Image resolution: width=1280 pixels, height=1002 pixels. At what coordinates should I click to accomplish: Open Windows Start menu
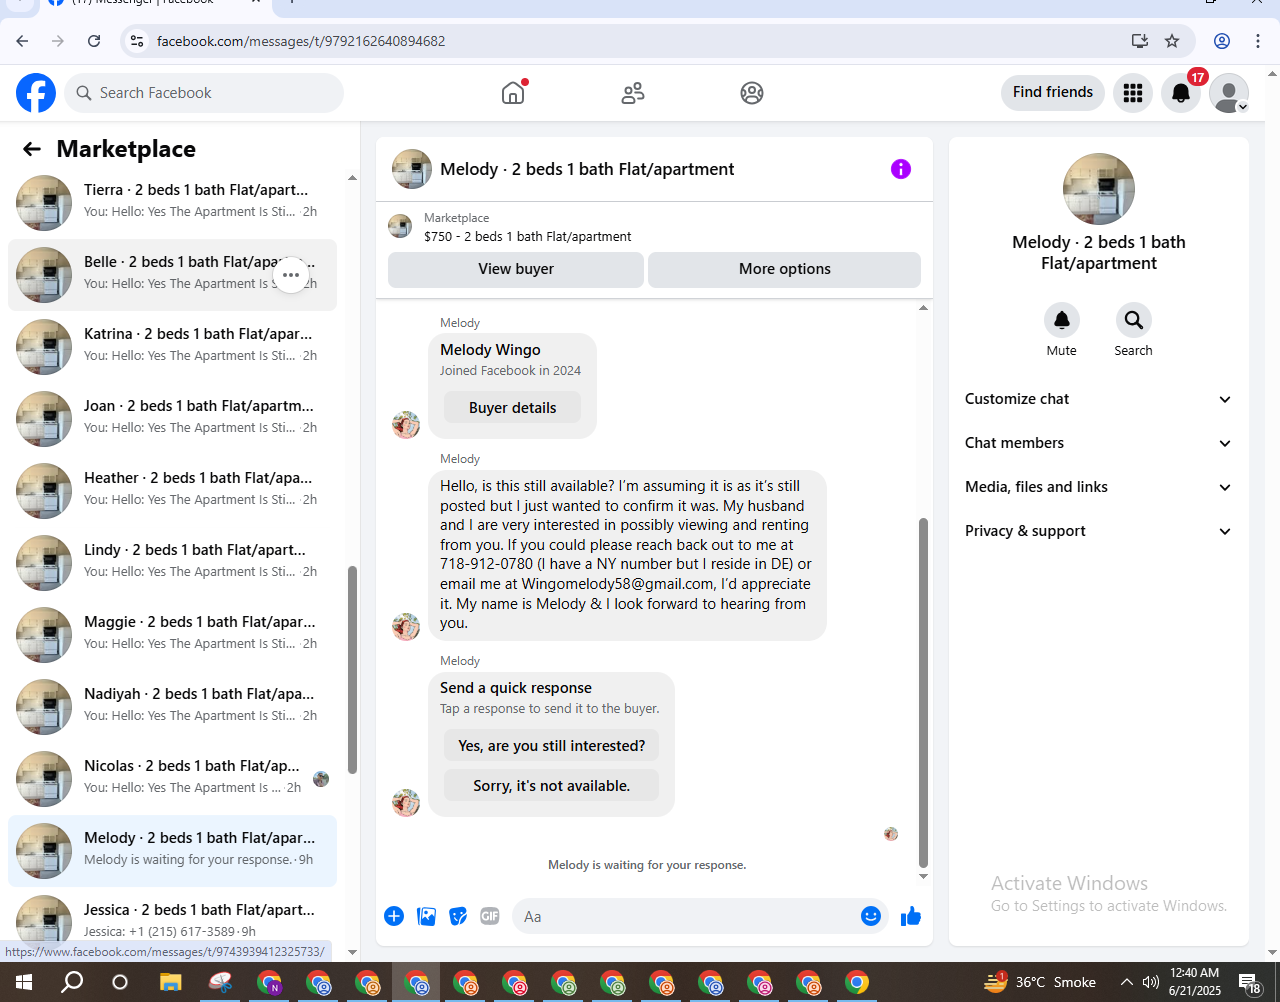pos(24,982)
